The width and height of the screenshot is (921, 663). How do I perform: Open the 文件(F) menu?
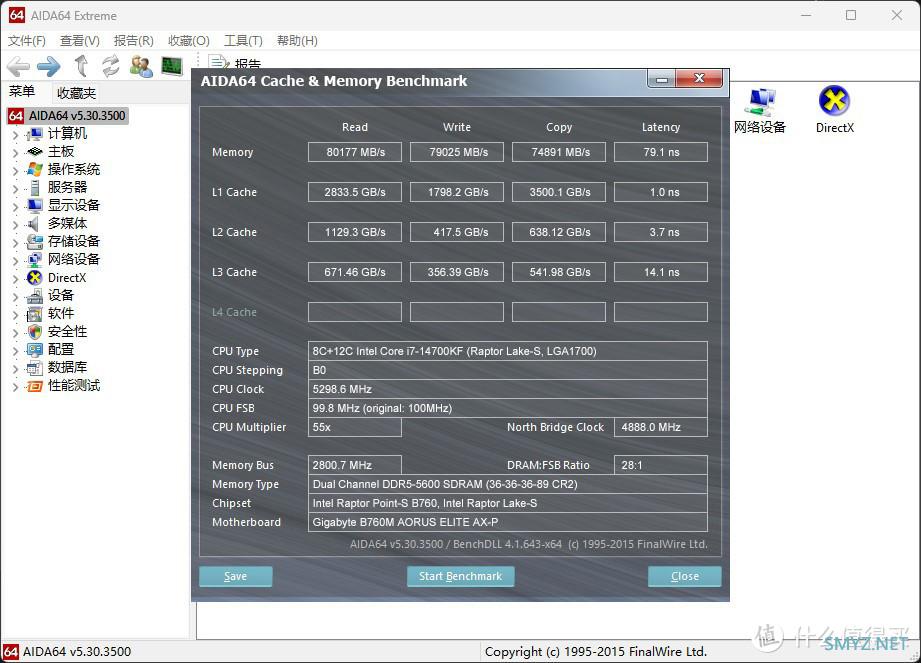(x=26, y=41)
